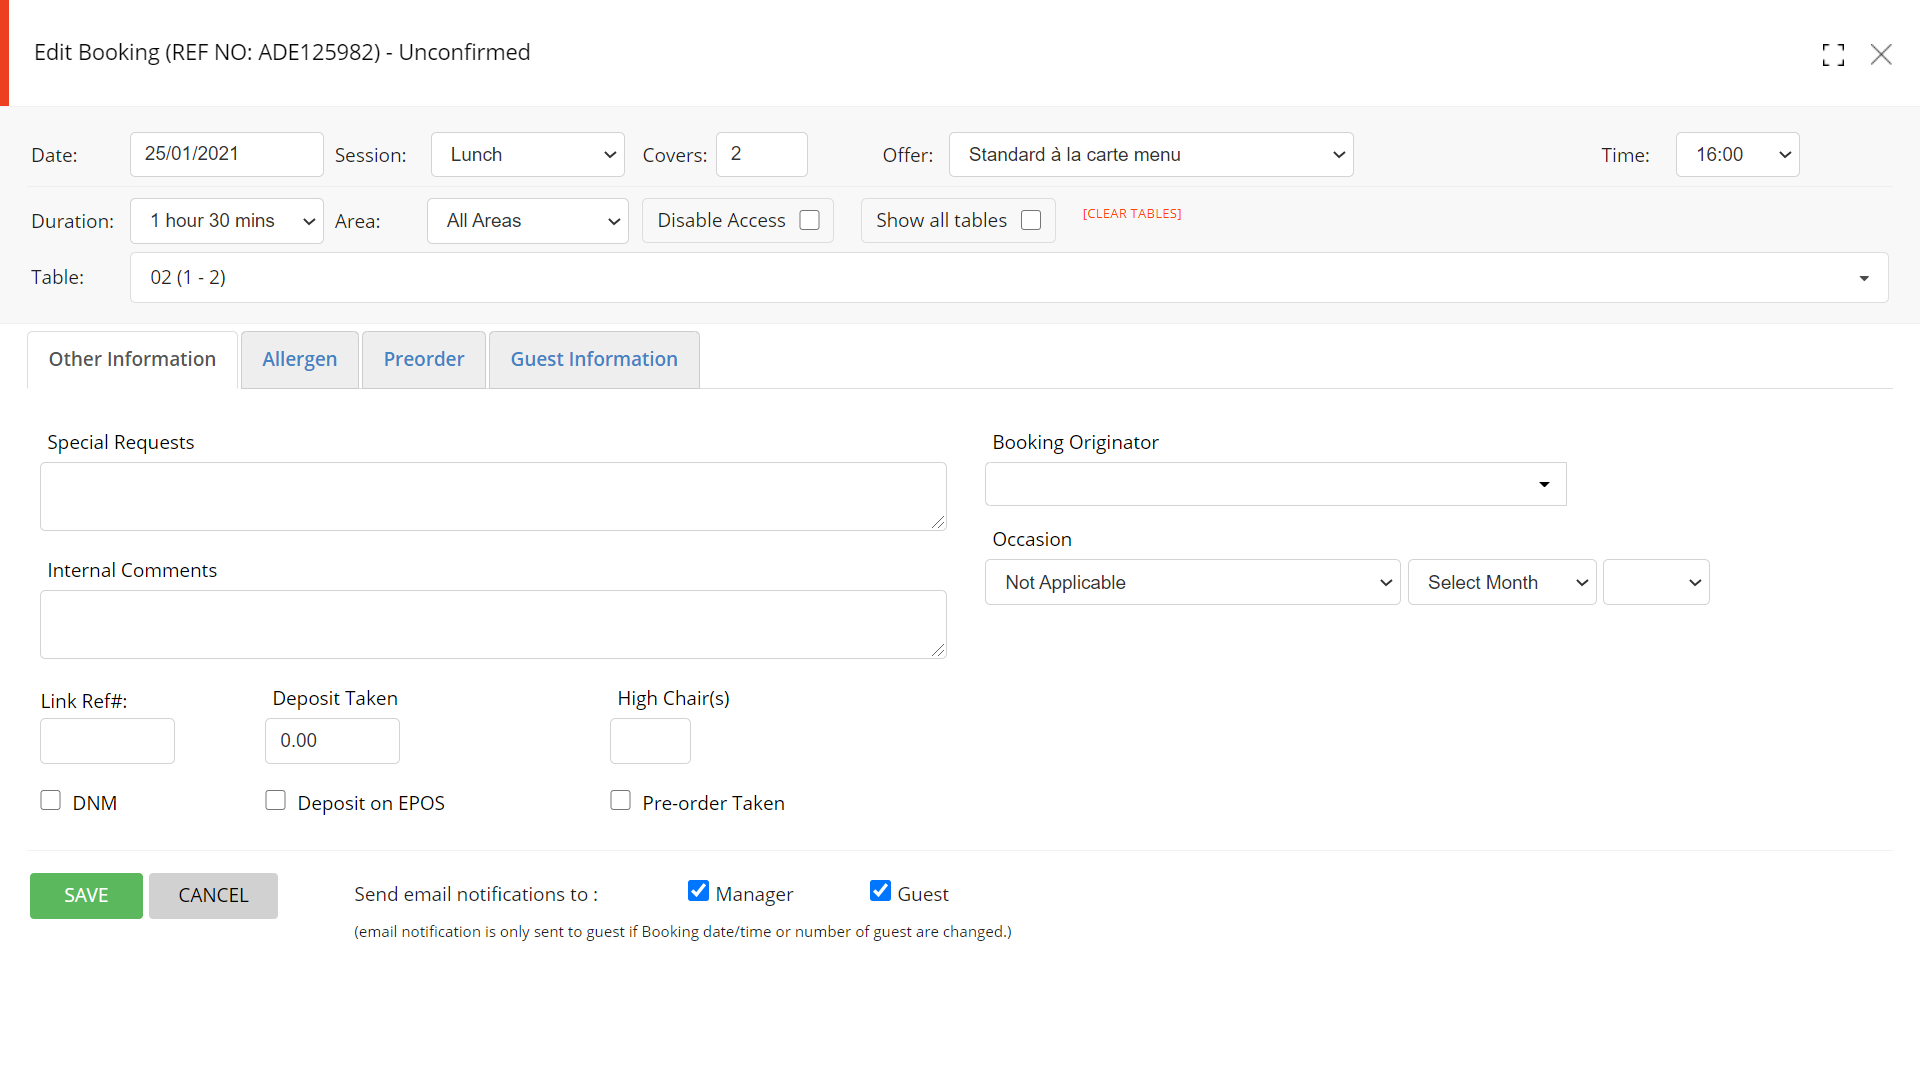This screenshot has height=1080, width=1920.
Task: Open the Area dropdown showing All Areas
Action: [528, 221]
